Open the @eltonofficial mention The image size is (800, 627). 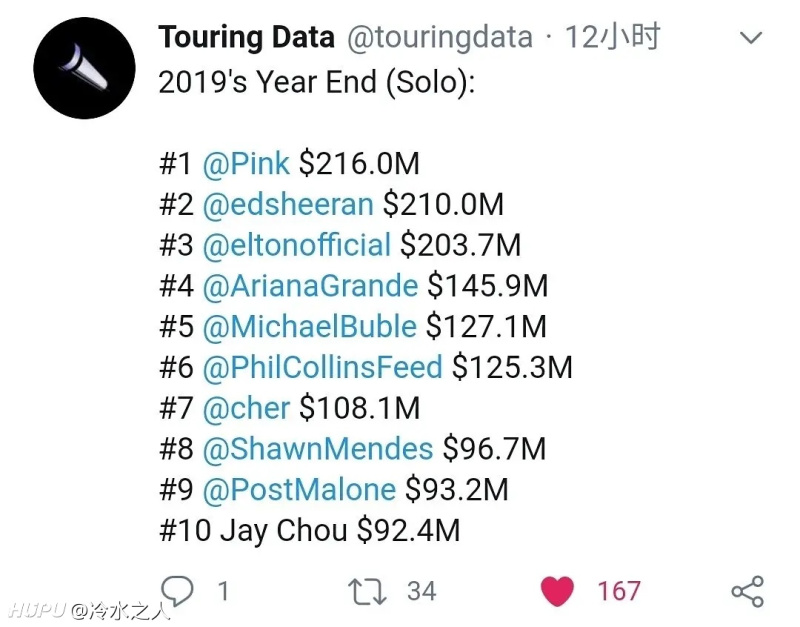coord(296,244)
